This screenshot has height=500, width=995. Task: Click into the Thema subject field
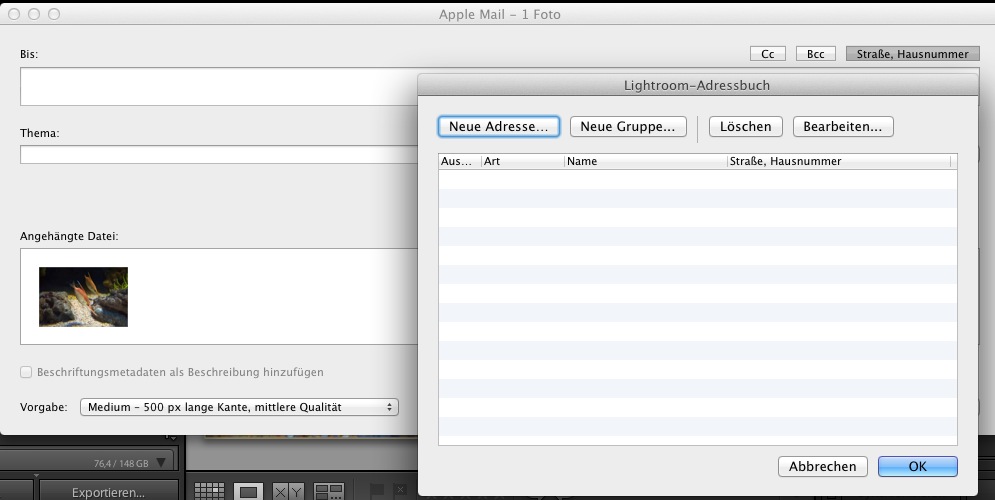click(x=219, y=154)
